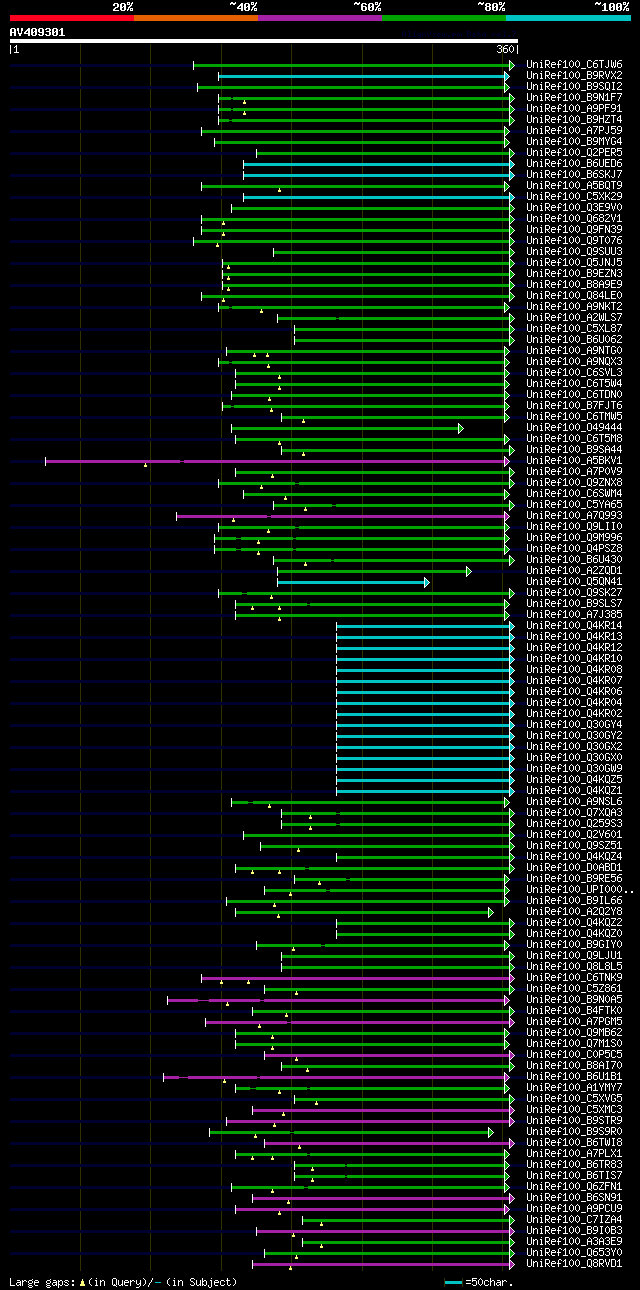Open the UniRef100_Q84LE0 hit label
The image size is (640, 1290).
(573, 296)
